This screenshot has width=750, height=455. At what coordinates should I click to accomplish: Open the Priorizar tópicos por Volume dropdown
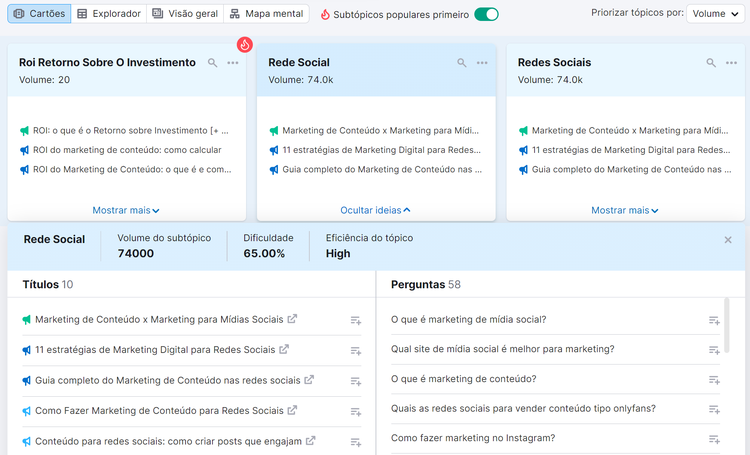tap(715, 14)
